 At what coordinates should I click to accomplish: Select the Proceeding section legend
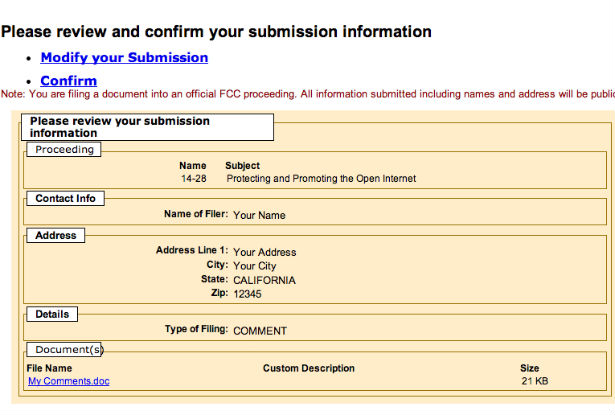coord(64,150)
